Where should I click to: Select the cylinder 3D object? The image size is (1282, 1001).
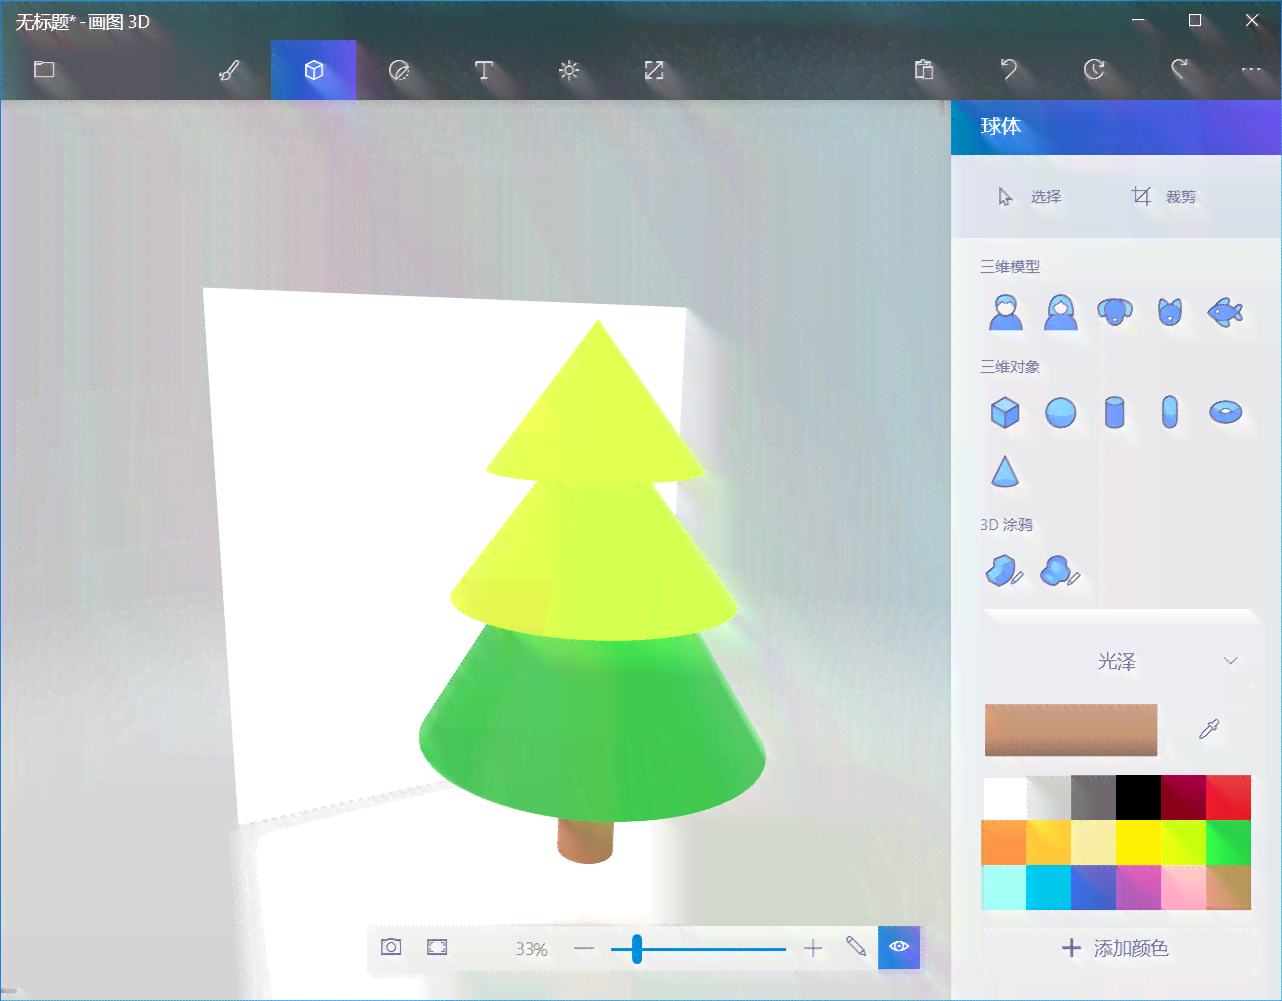click(x=1115, y=412)
